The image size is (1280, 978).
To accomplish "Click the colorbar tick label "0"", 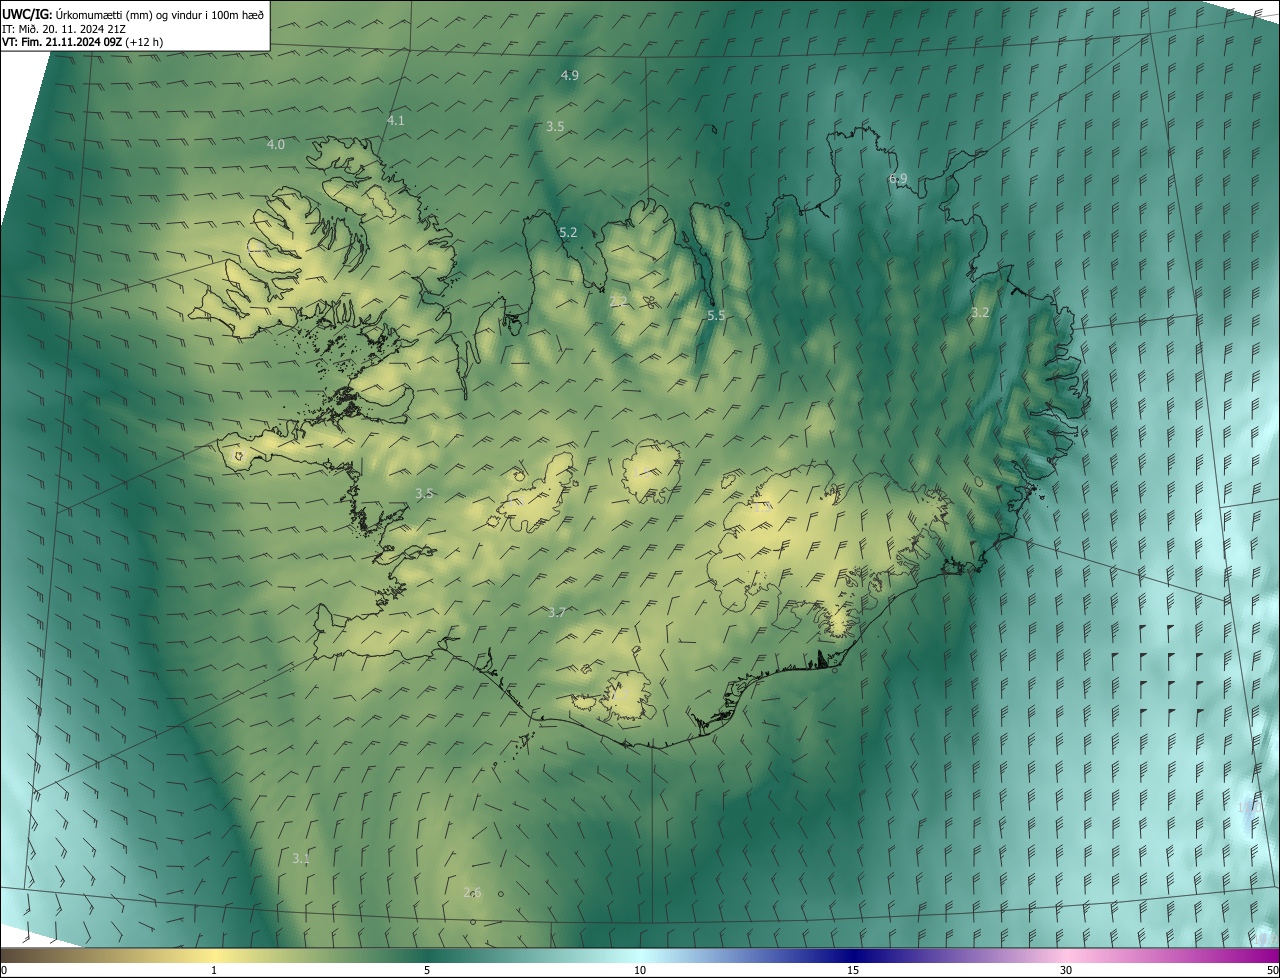I will pyautogui.click(x=4, y=970).
